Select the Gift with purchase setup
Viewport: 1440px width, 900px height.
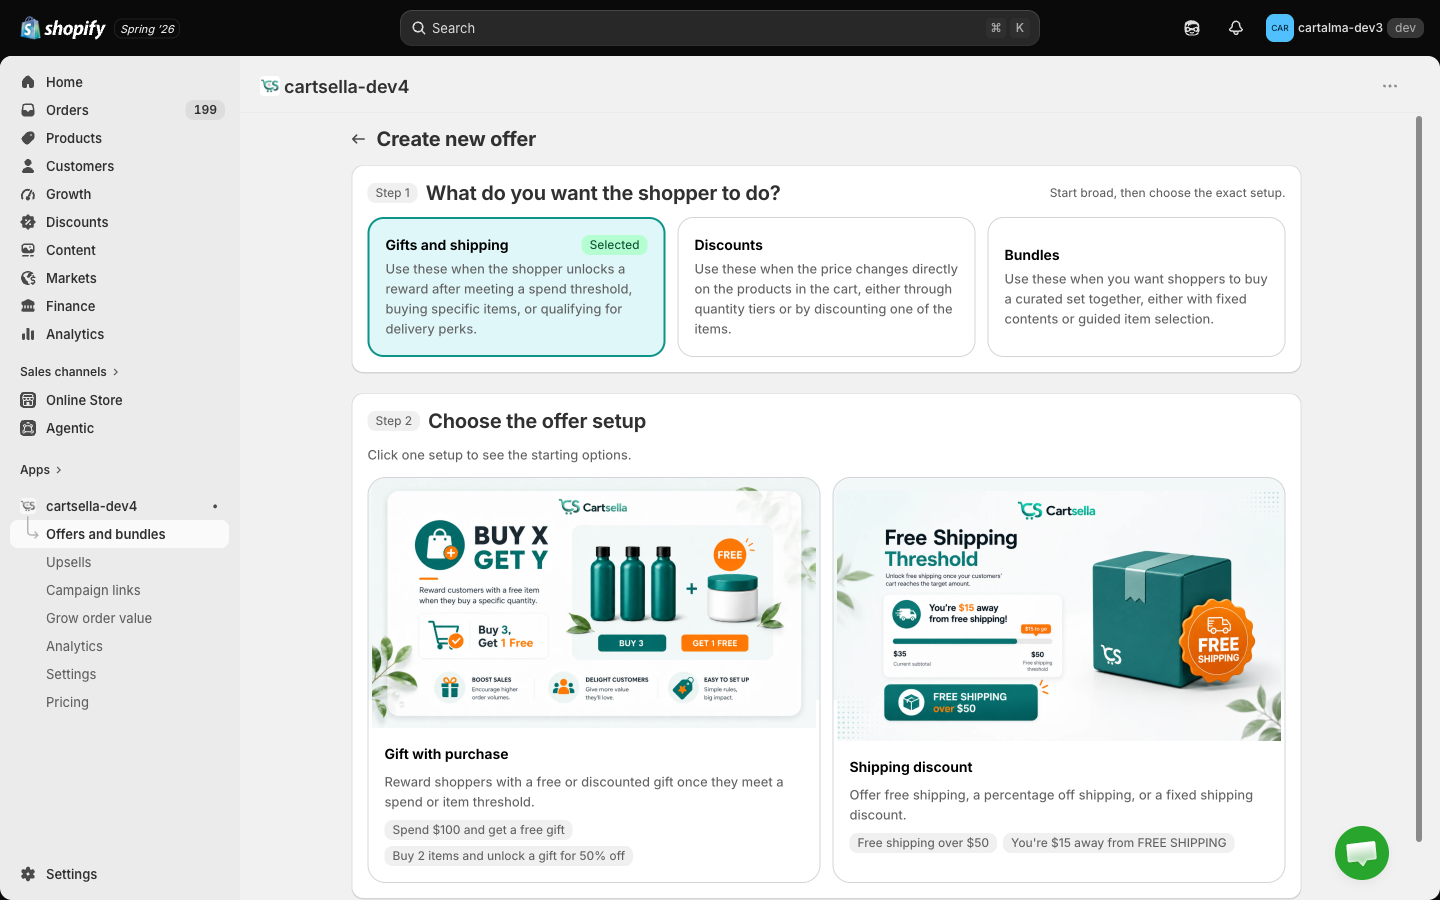tap(594, 680)
